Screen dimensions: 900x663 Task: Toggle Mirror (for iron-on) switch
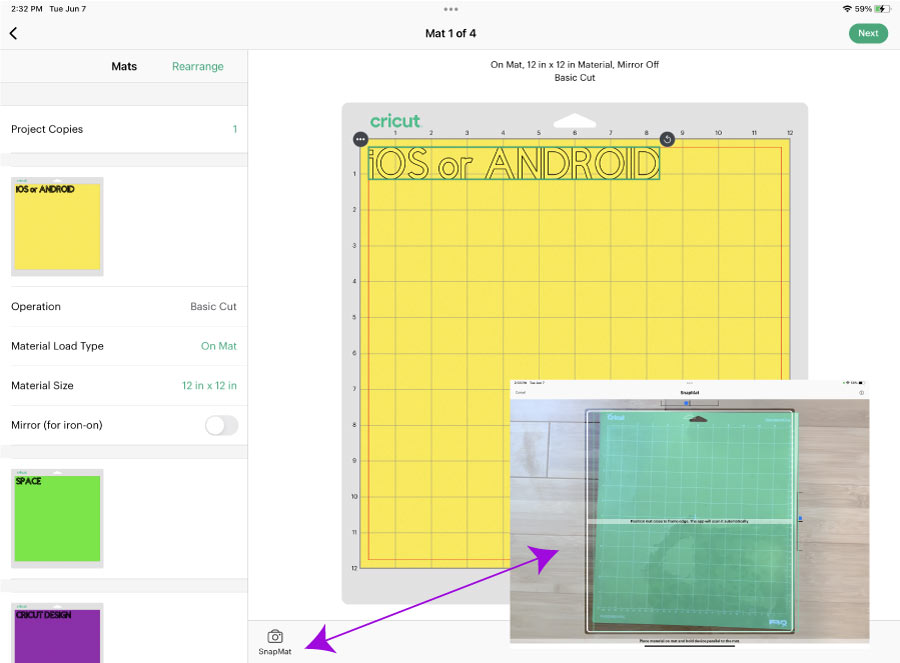coord(222,425)
